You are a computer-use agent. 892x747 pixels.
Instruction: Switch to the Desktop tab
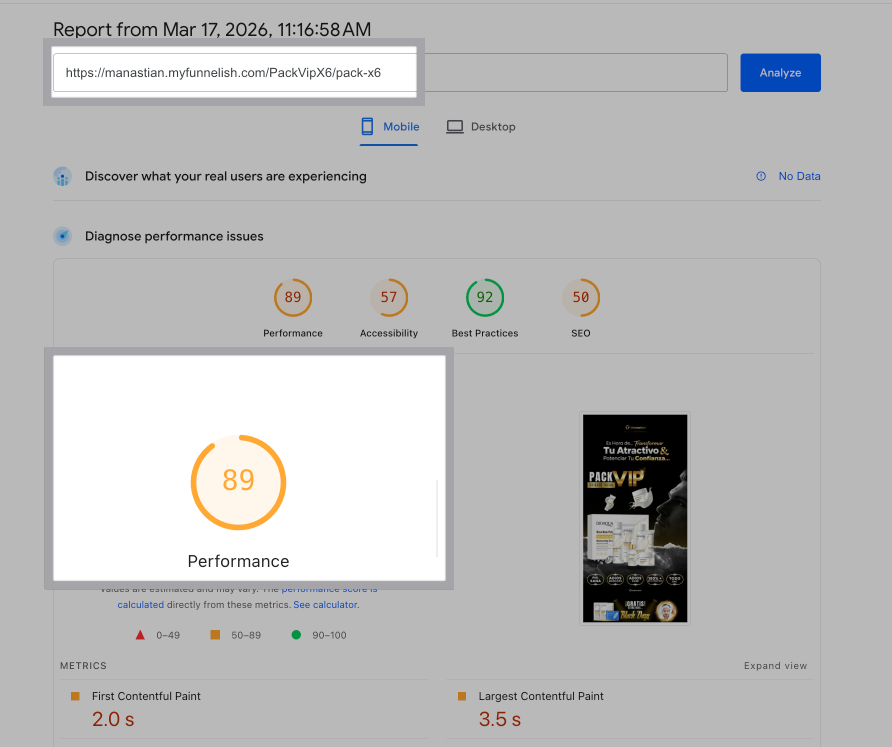[x=481, y=127]
